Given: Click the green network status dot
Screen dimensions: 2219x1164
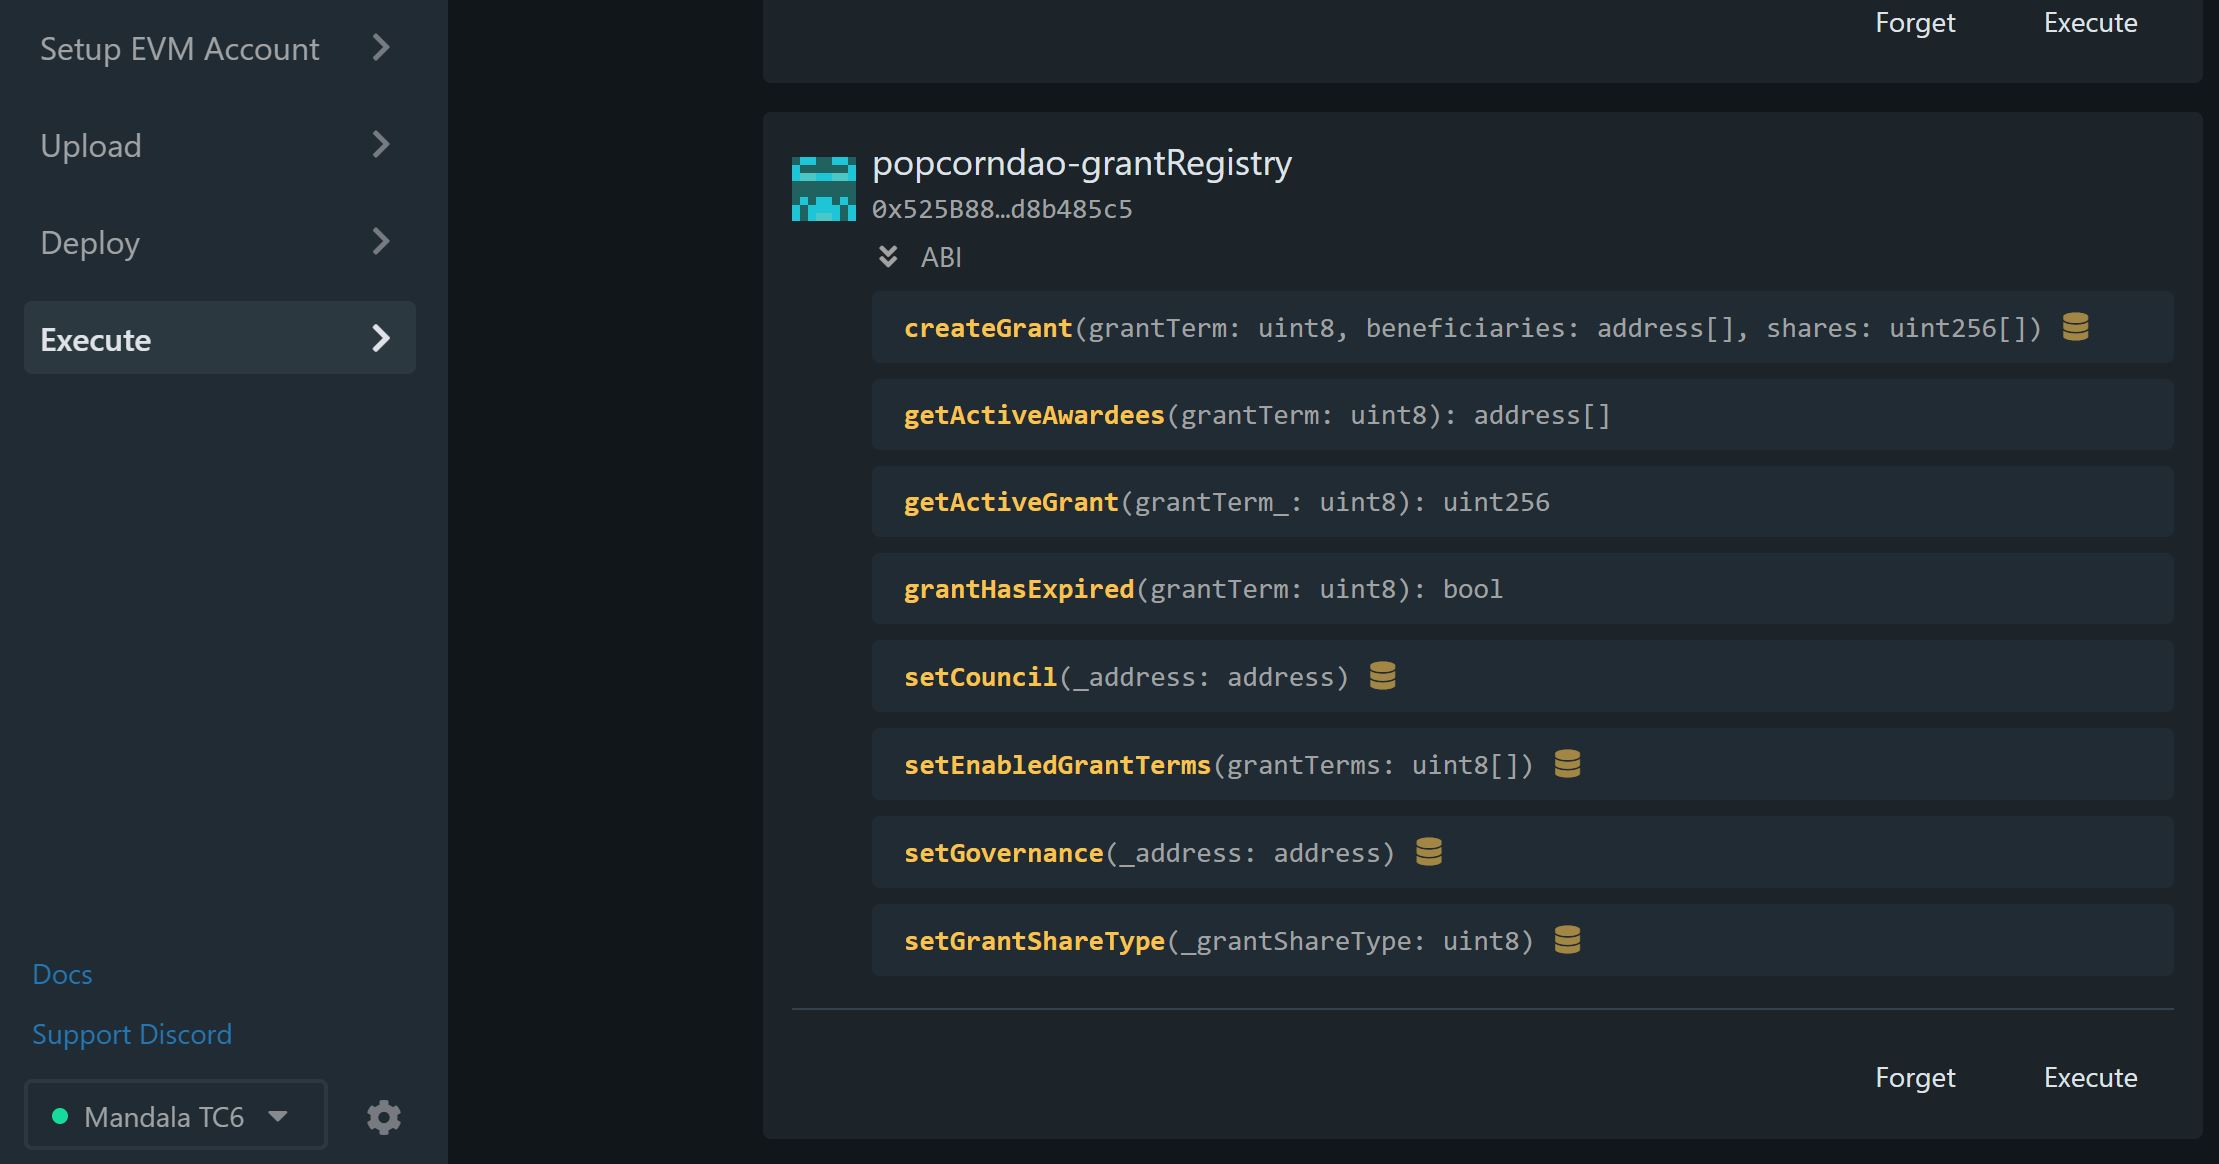Looking at the screenshot, I should [x=60, y=1116].
